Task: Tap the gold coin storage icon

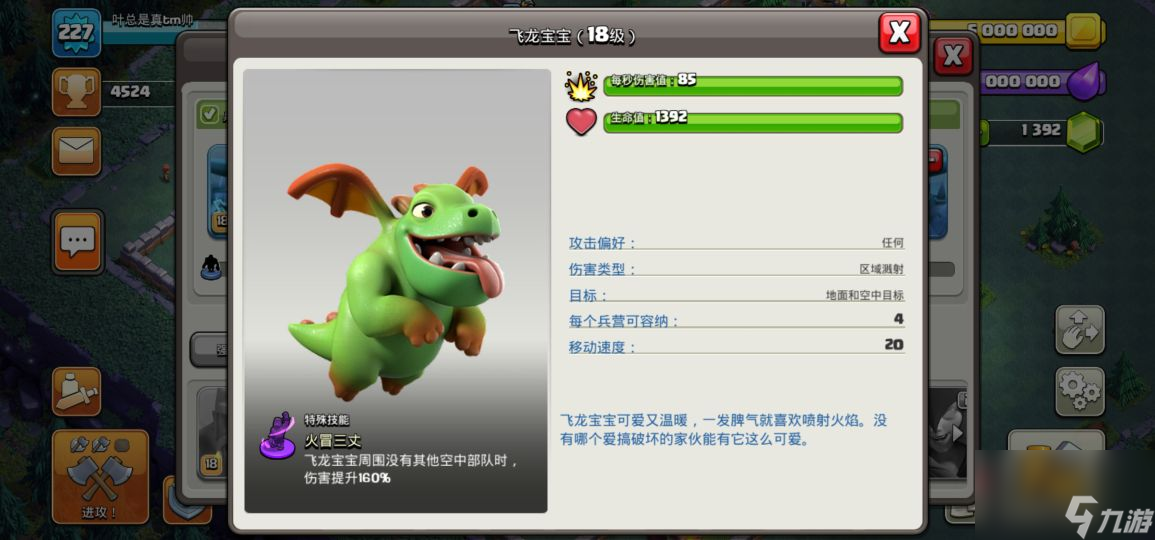Action: (x=1086, y=31)
